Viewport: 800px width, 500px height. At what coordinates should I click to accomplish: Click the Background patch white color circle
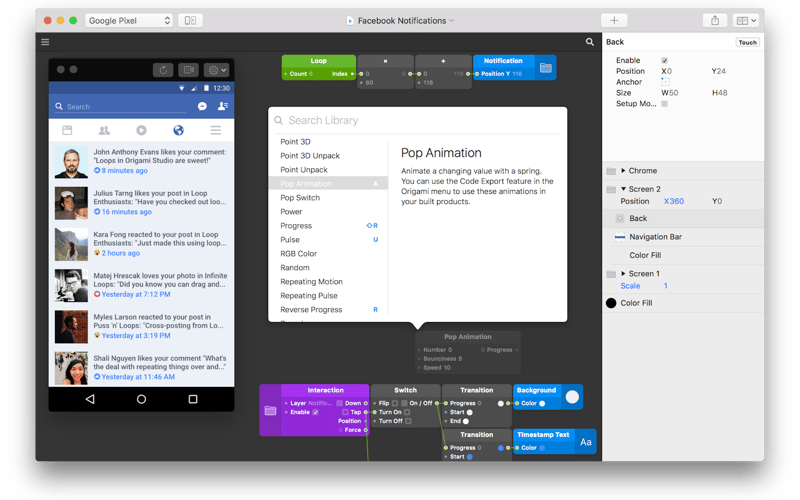tap(572, 397)
